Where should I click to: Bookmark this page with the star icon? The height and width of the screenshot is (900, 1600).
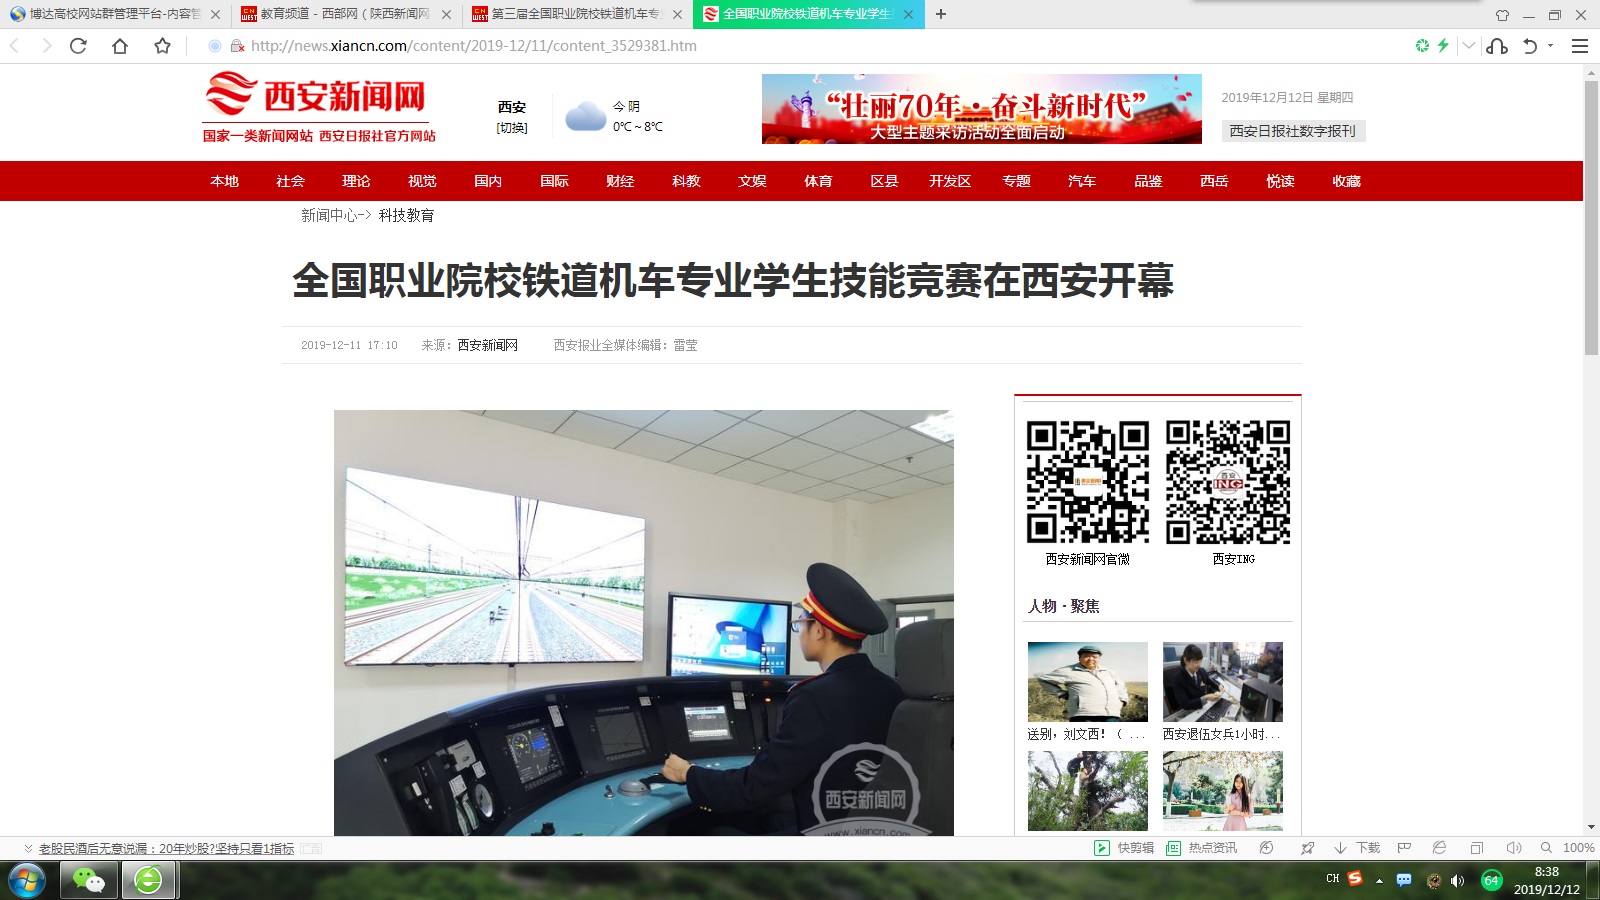[162, 46]
